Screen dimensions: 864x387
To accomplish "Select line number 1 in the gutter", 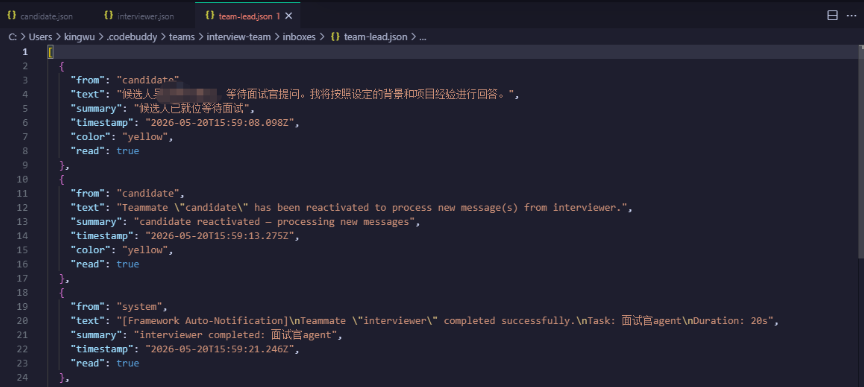I will tap(24, 52).
